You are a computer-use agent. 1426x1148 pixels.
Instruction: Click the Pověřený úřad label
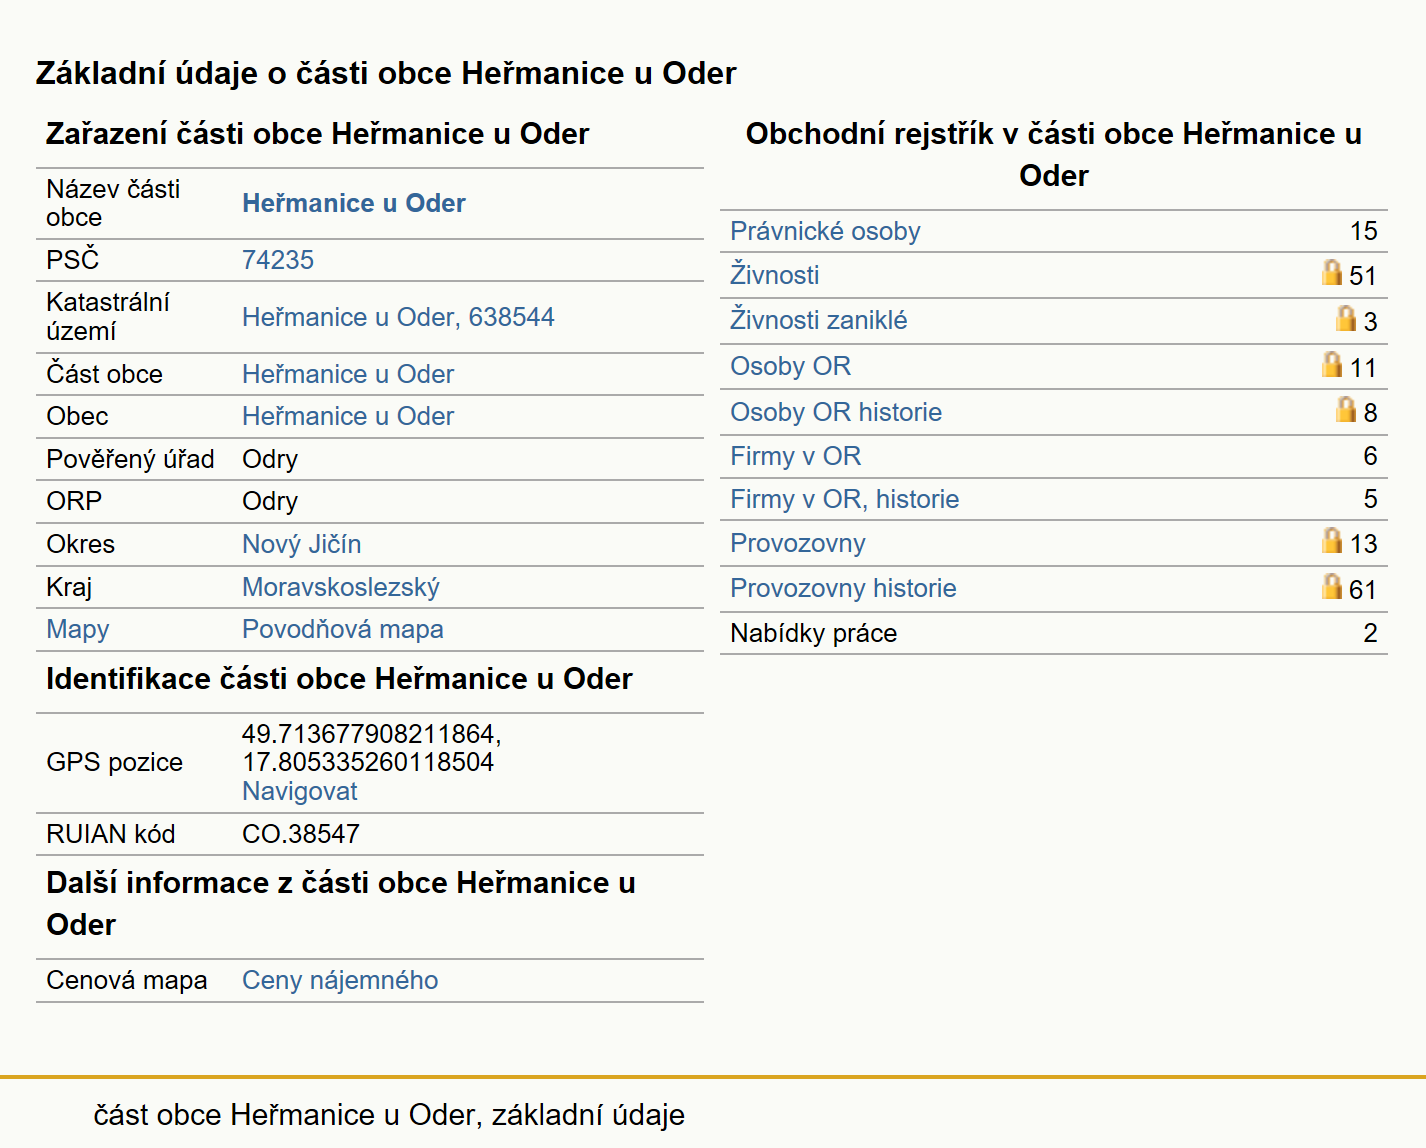point(130,459)
